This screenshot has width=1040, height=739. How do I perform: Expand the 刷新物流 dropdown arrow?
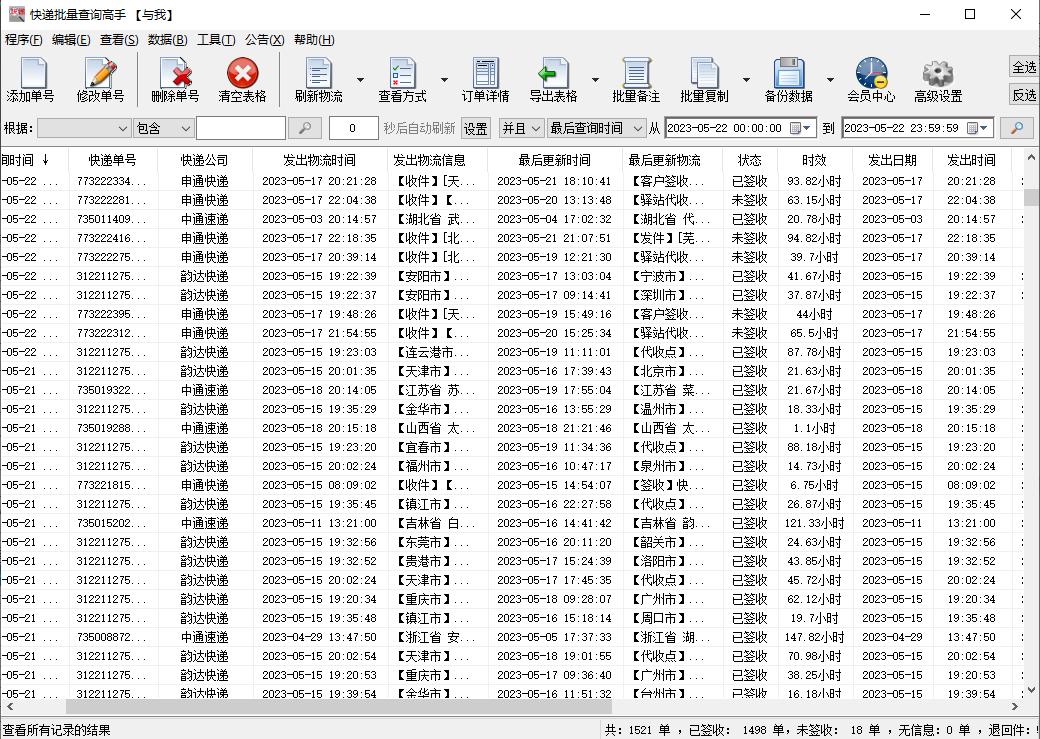[x=360, y=80]
